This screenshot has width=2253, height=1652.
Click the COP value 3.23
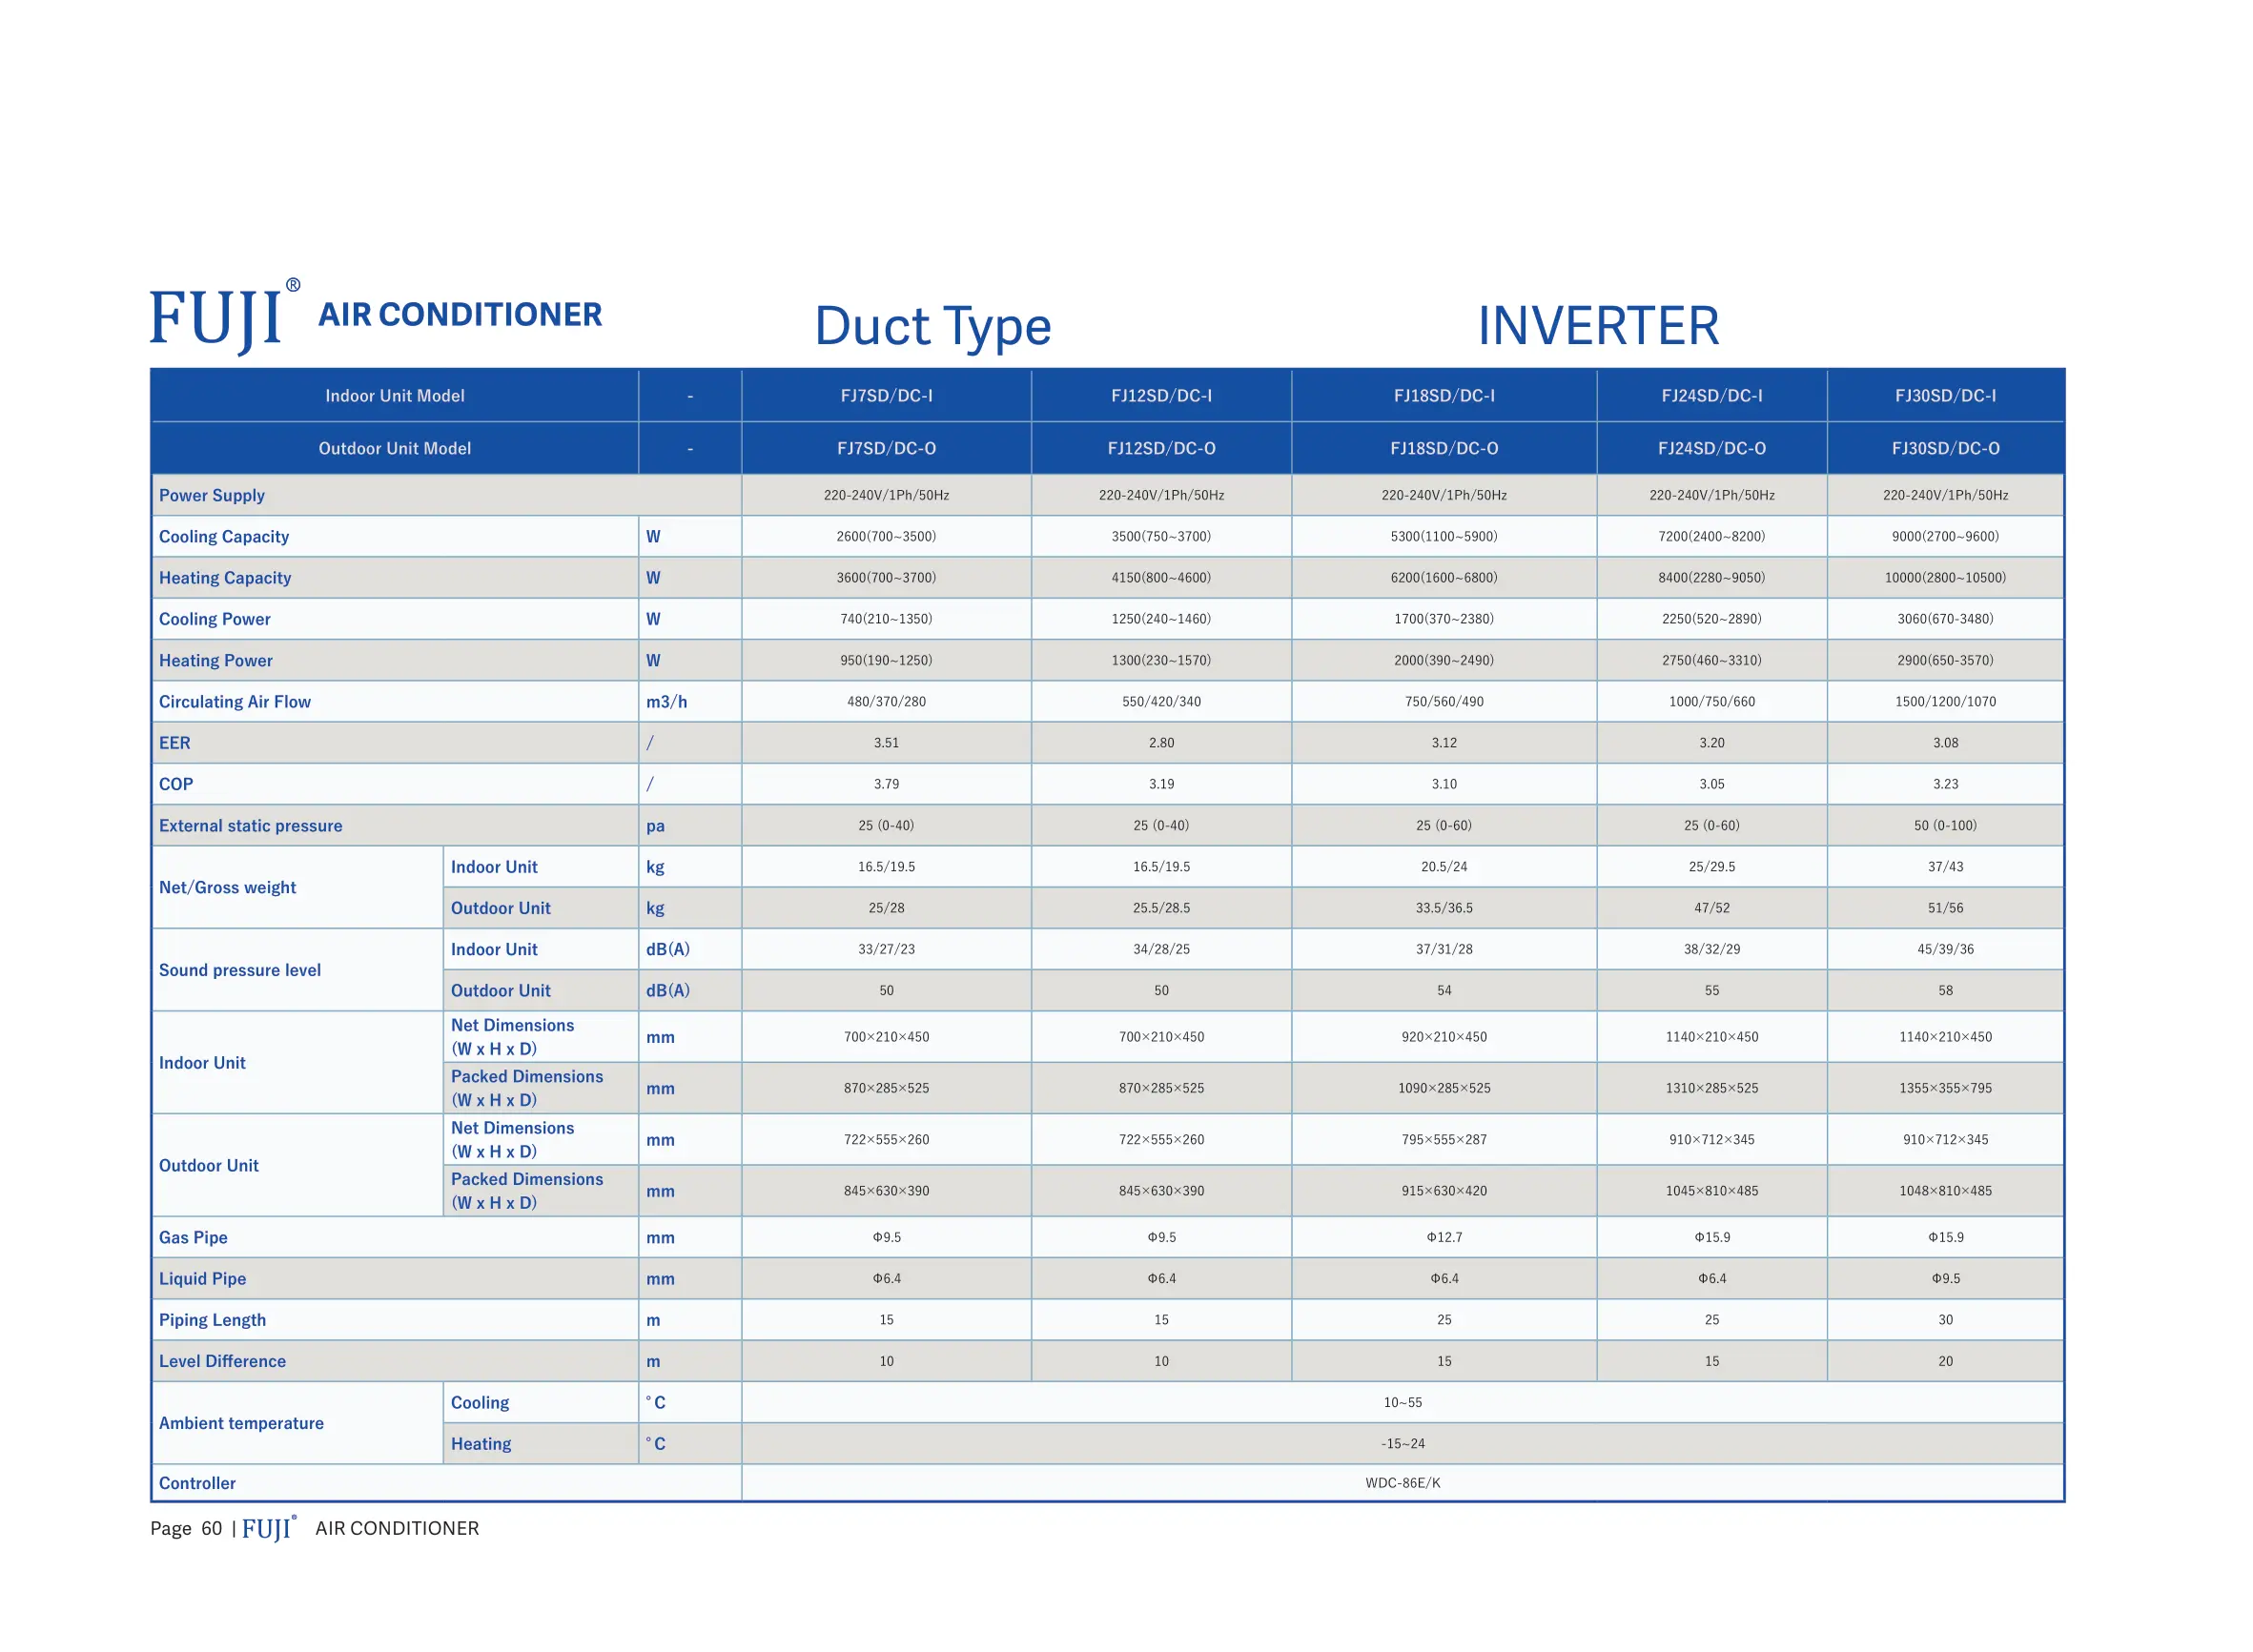[1944, 784]
